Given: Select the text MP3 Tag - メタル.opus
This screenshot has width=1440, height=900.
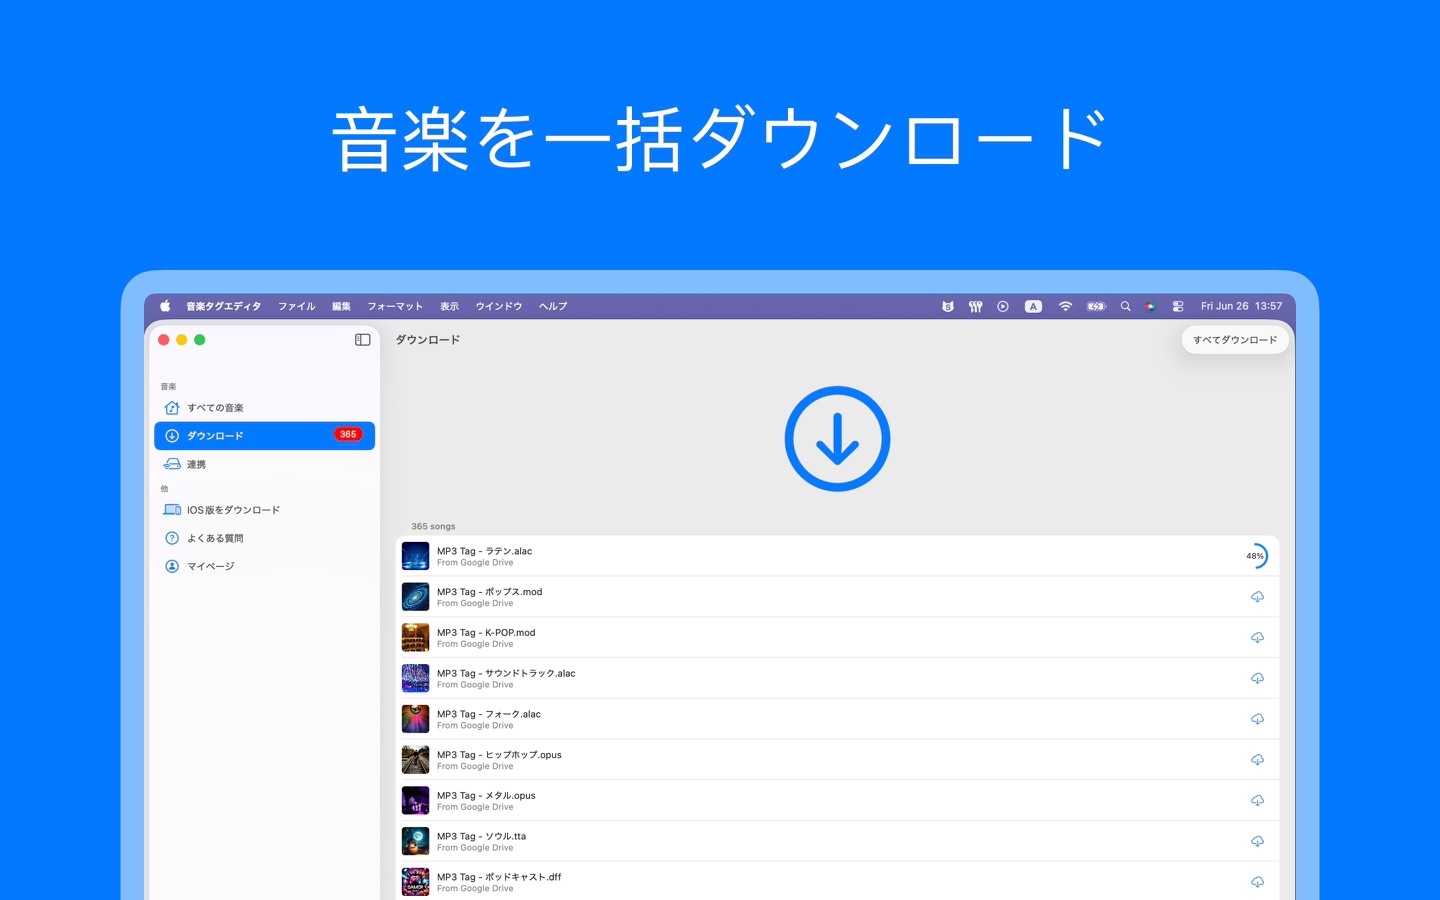Looking at the screenshot, I should pyautogui.click(x=486, y=796).
